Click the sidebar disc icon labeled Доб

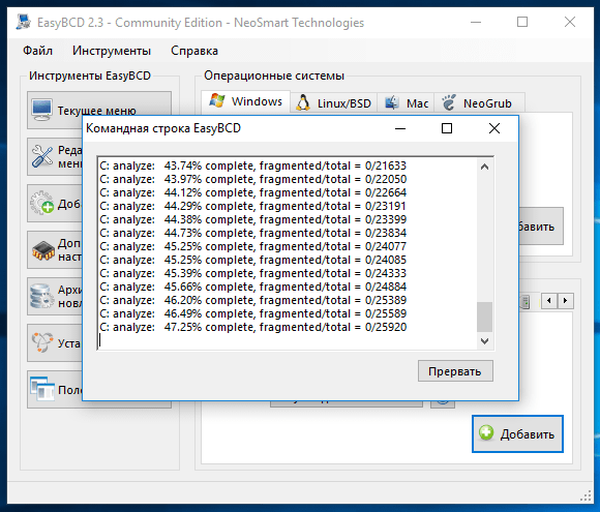coord(42,204)
